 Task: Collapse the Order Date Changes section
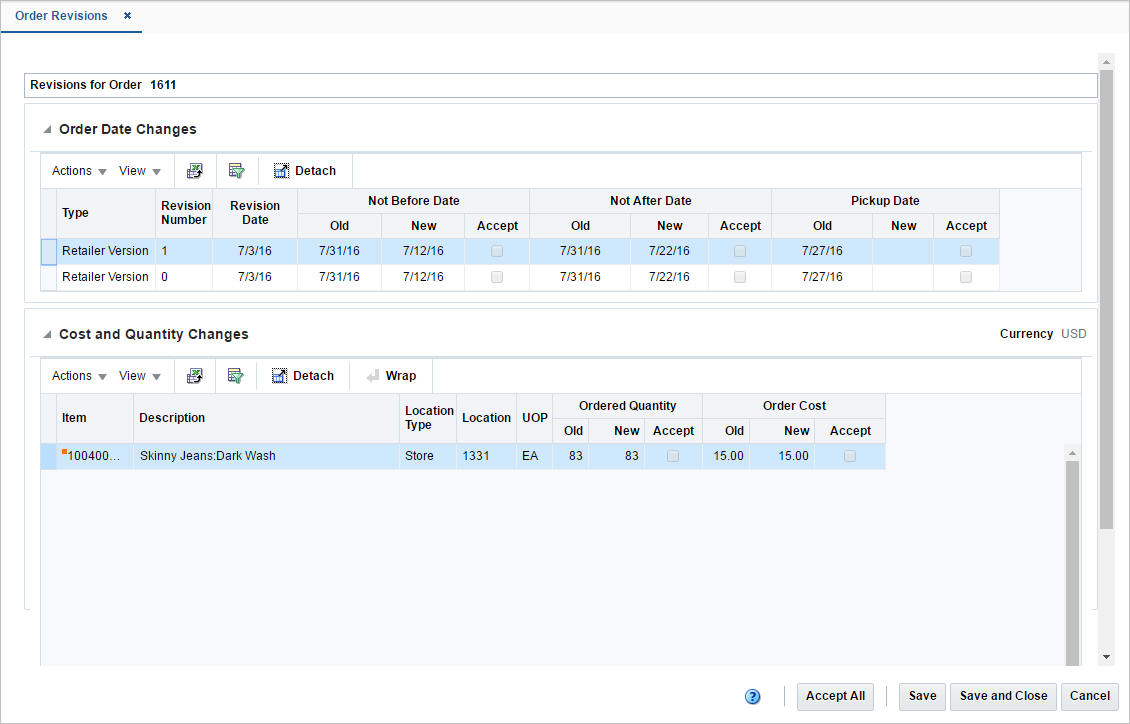(x=47, y=130)
